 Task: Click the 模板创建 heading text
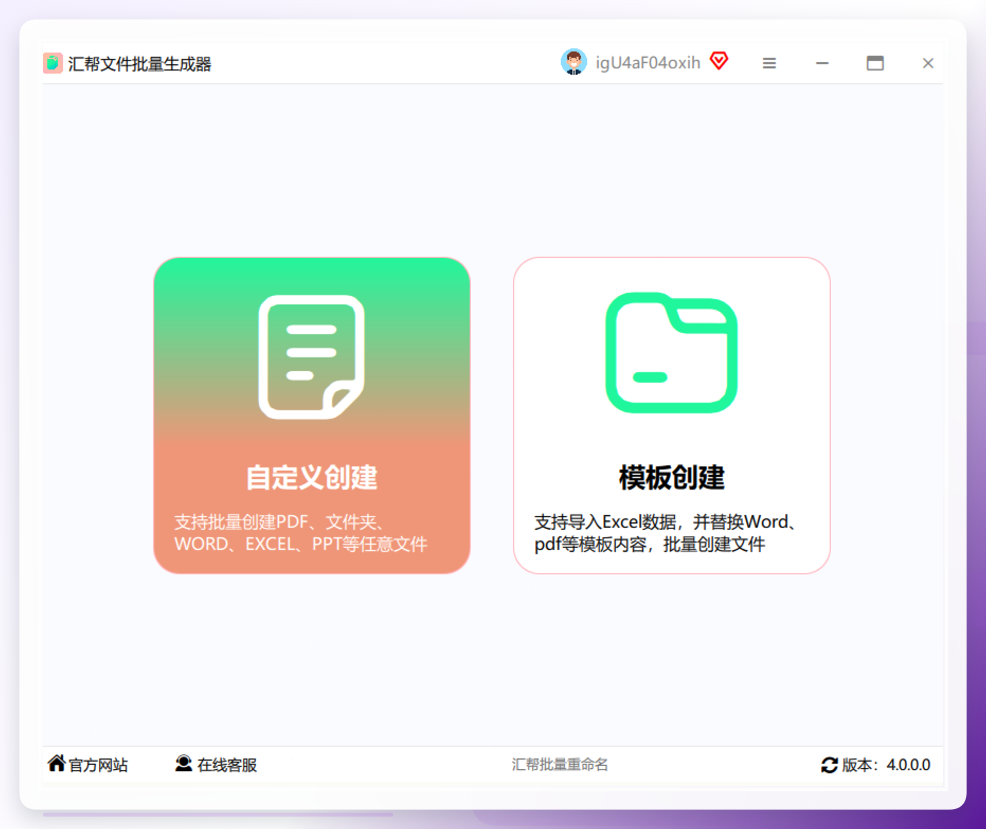(672, 477)
